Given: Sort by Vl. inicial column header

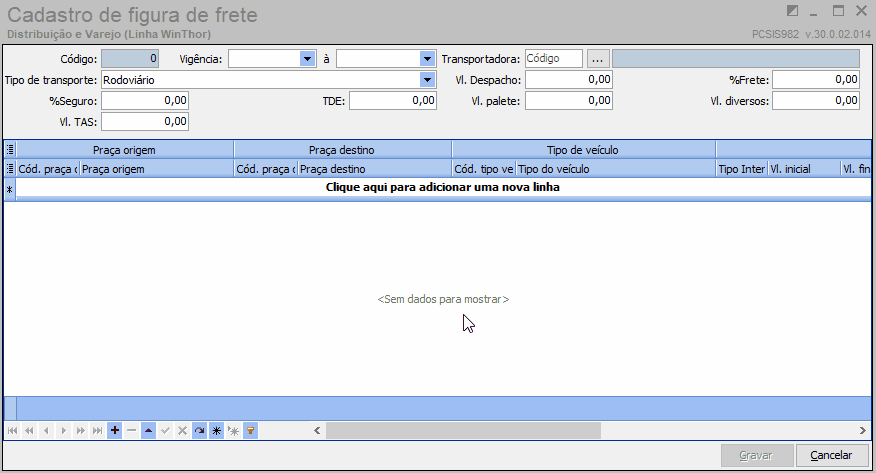Looking at the screenshot, I should click(804, 169).
